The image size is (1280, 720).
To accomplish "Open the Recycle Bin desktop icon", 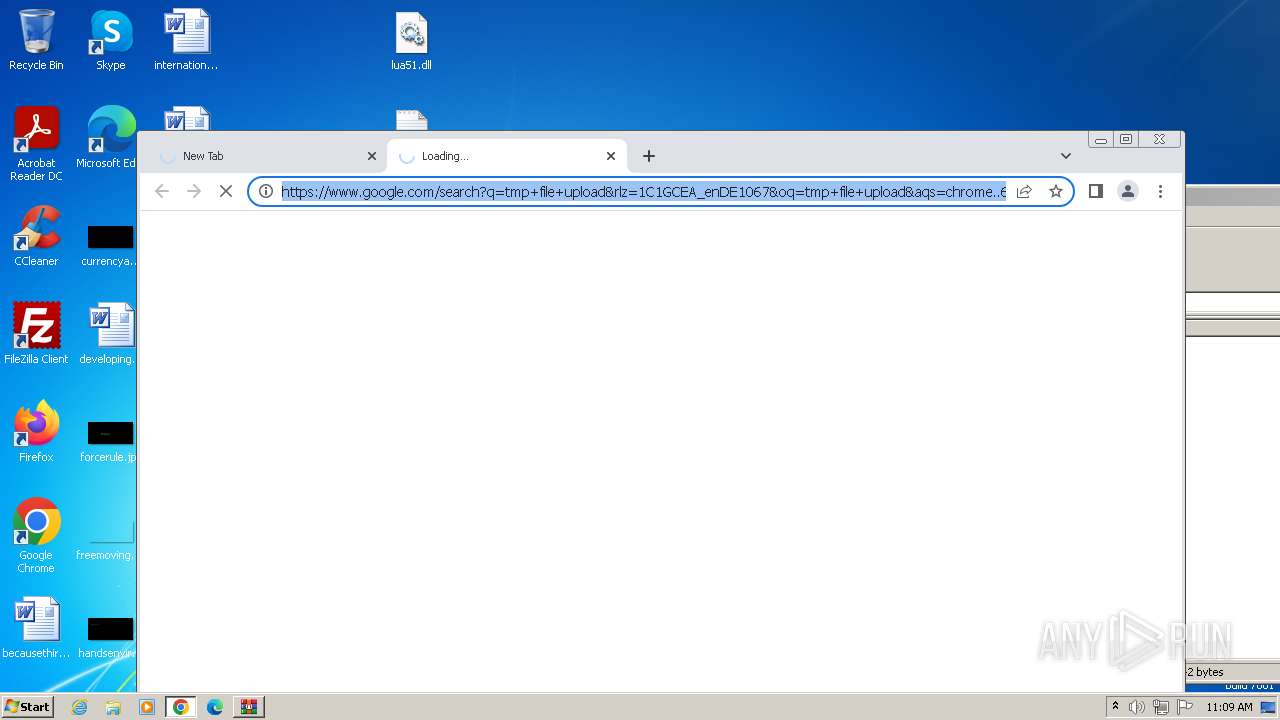I will 36,41.
